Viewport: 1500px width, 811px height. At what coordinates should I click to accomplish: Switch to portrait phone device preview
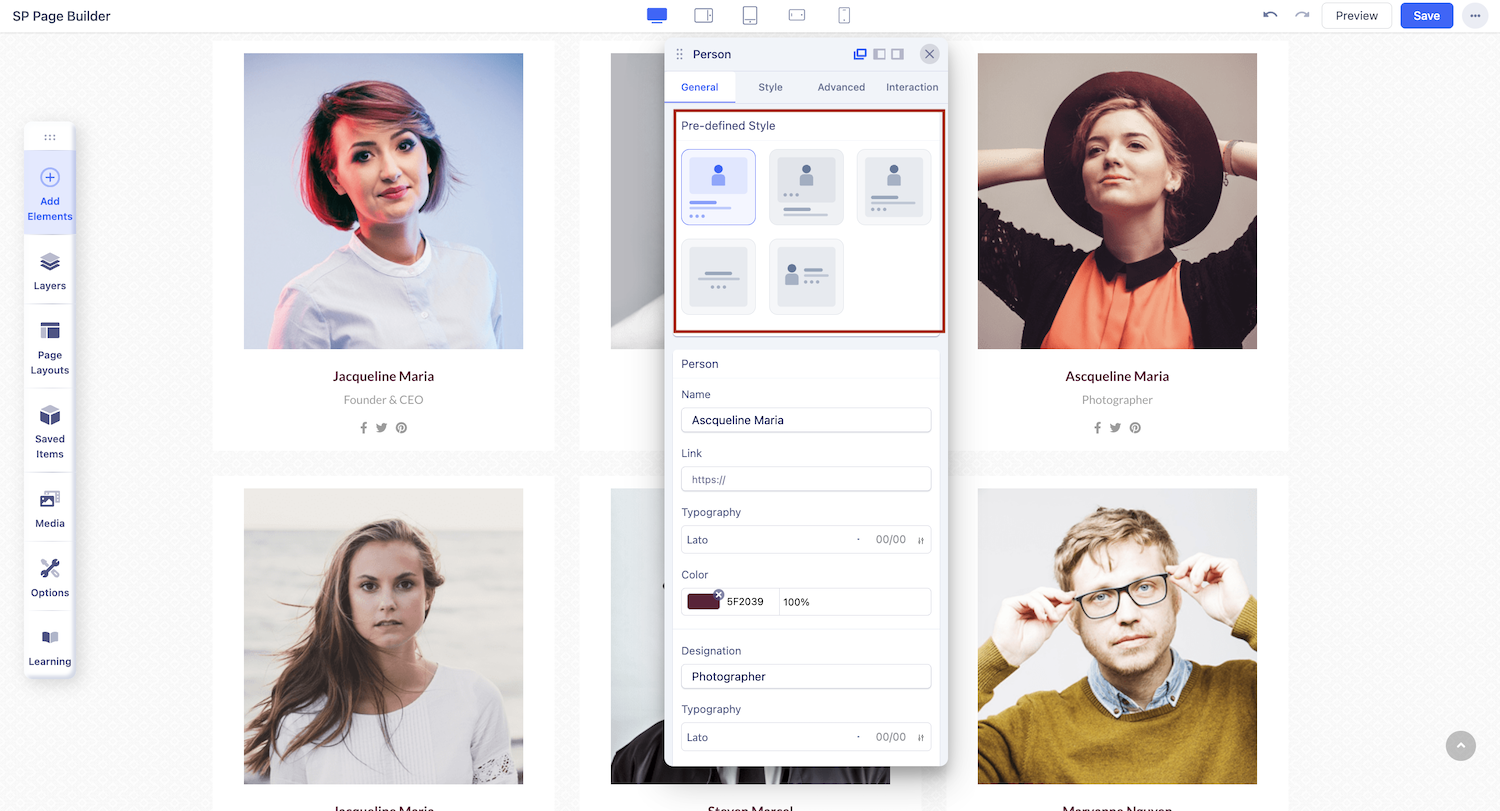(x=844, y=15)
